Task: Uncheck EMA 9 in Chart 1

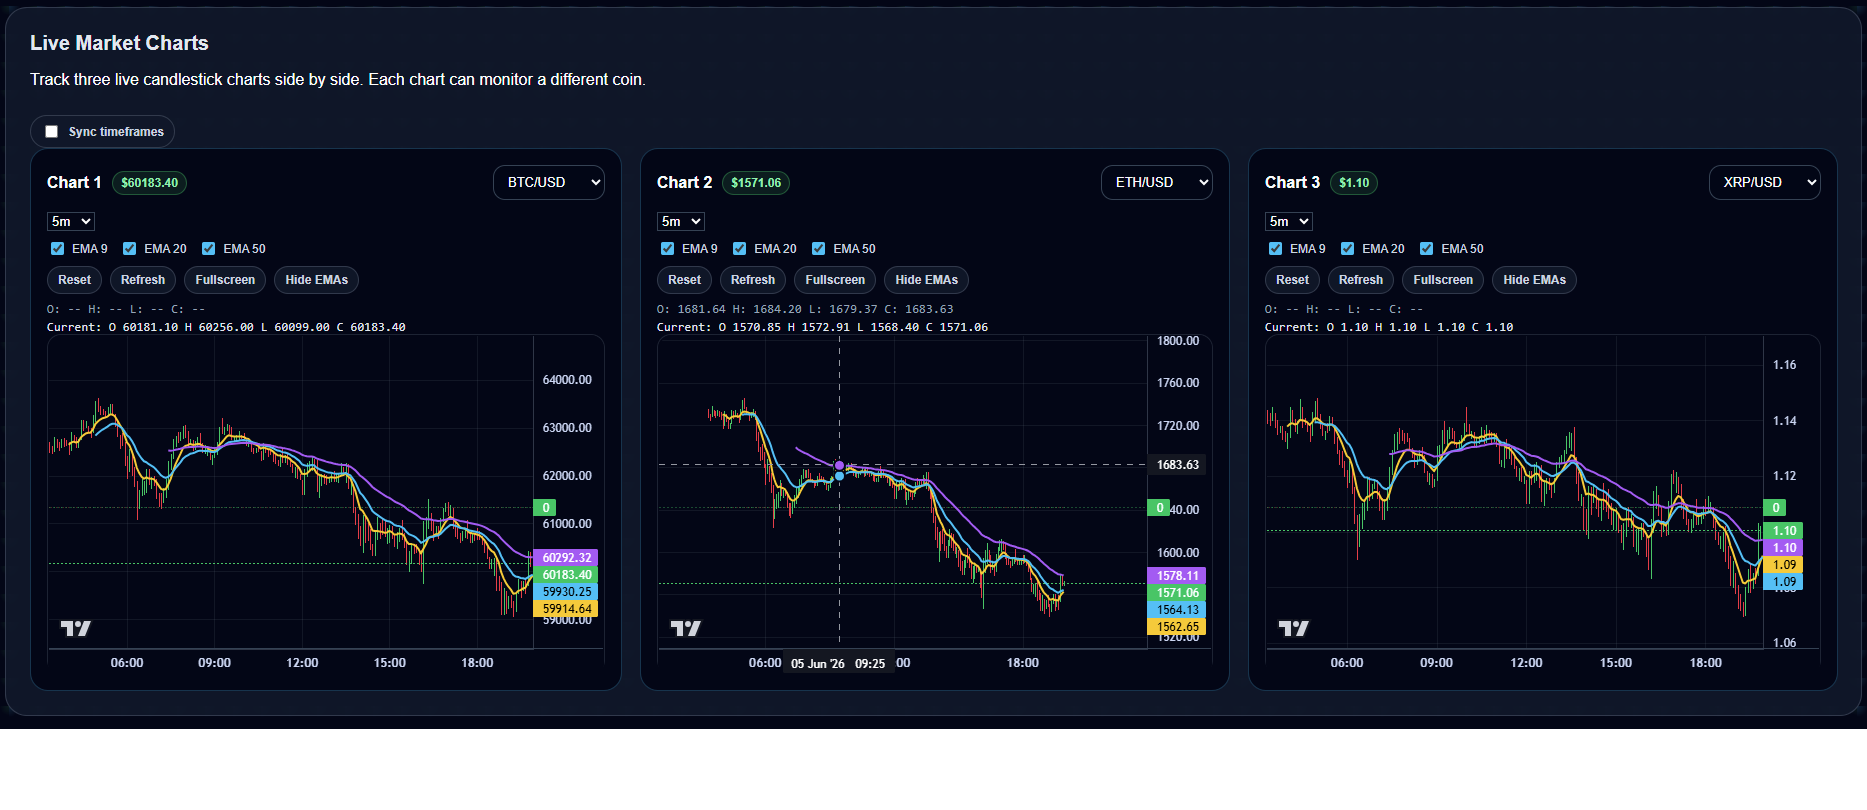Action: [x=57, y=249]
